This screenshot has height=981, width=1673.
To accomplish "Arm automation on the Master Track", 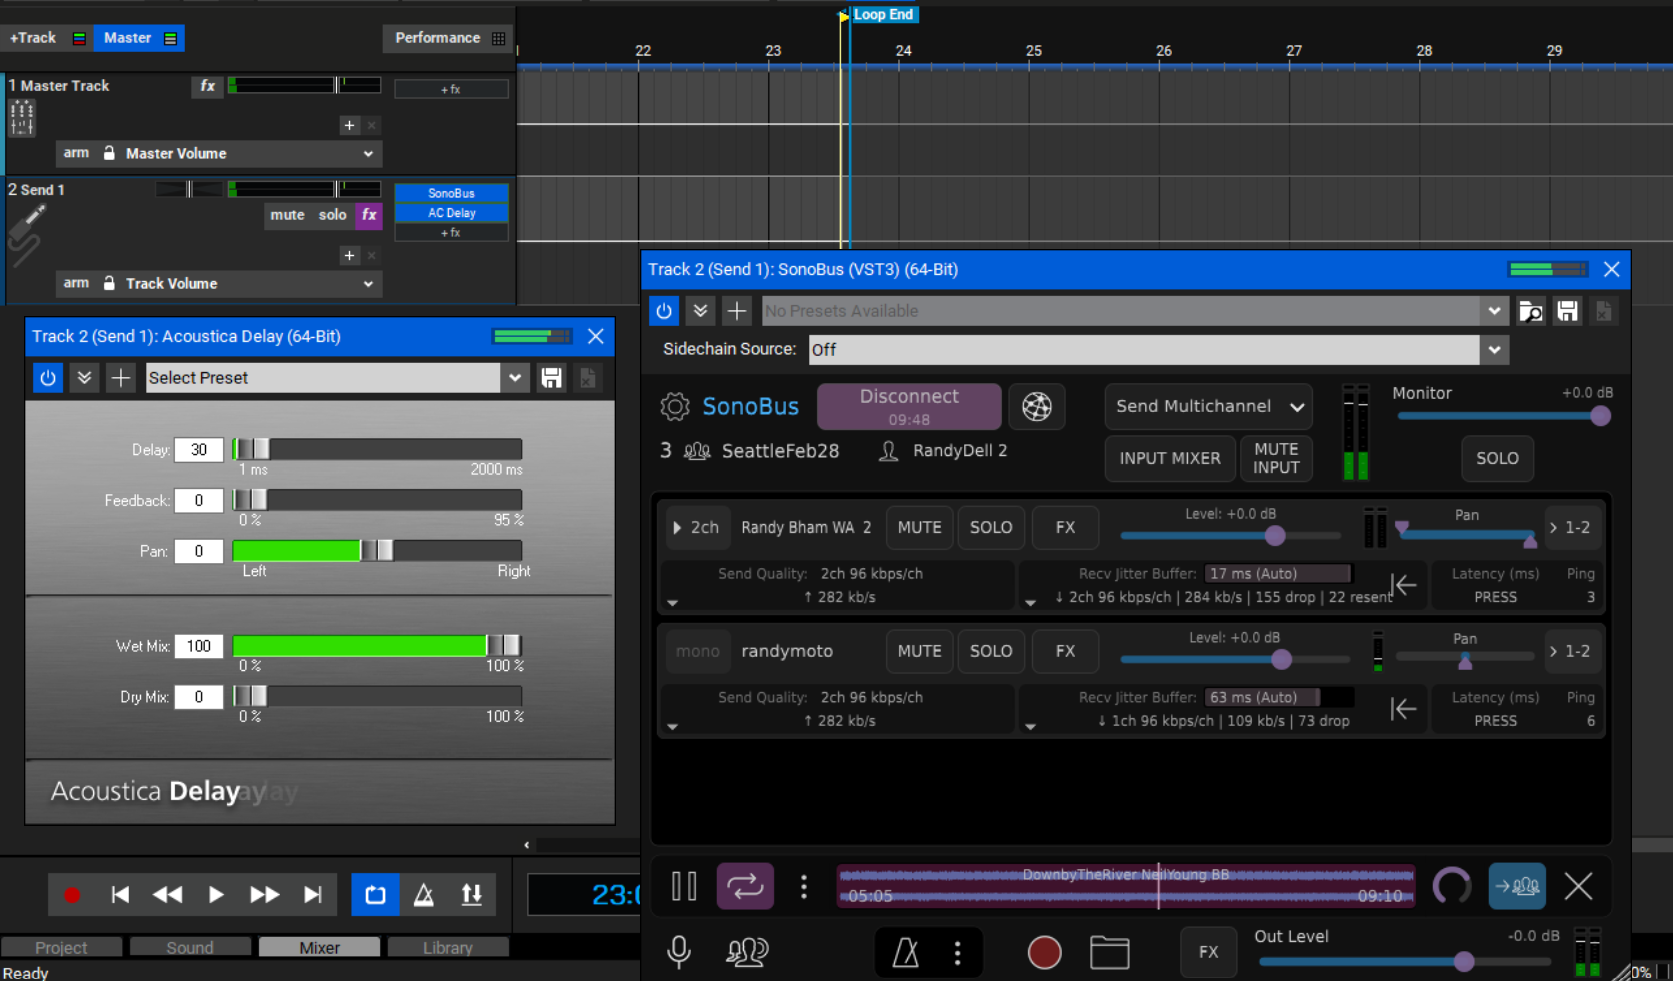I will pyautogui.click(x=76, y=153).
